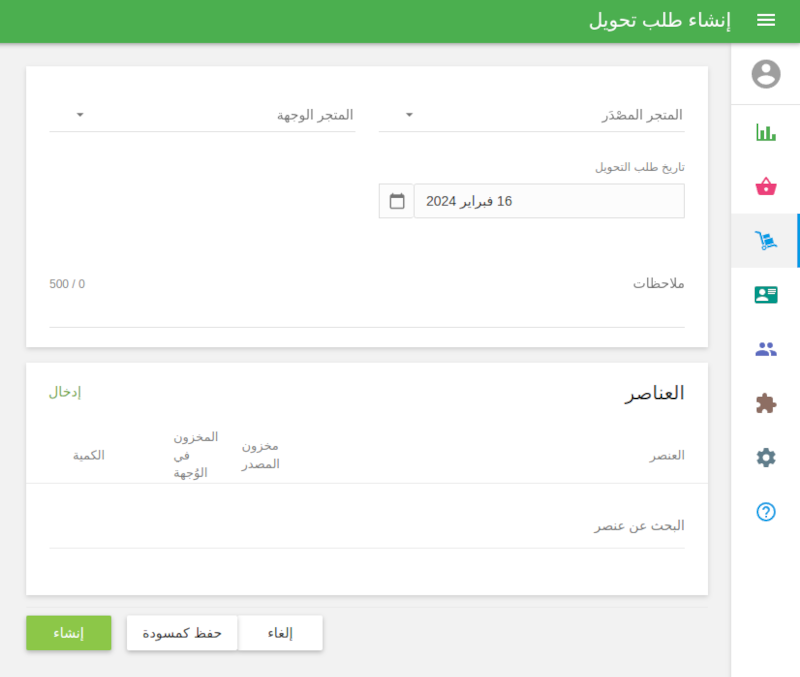Open the transfer request date picker
This screenshot has height=677, width=800.
coord(548,200)
